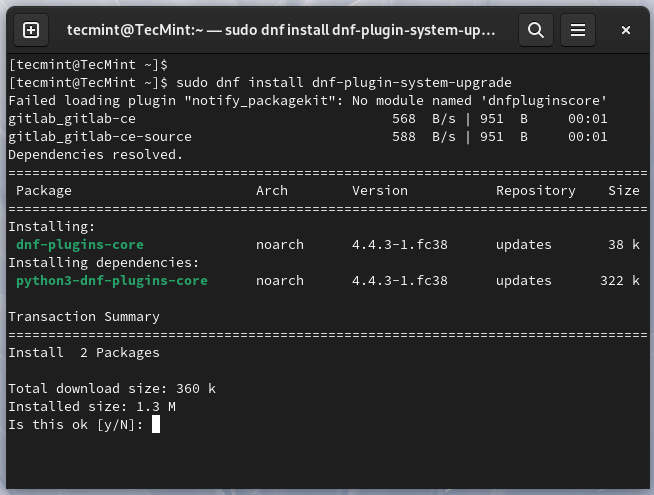Click the window title text
This screenshot has width=654, height=495.
pos(281,30)
